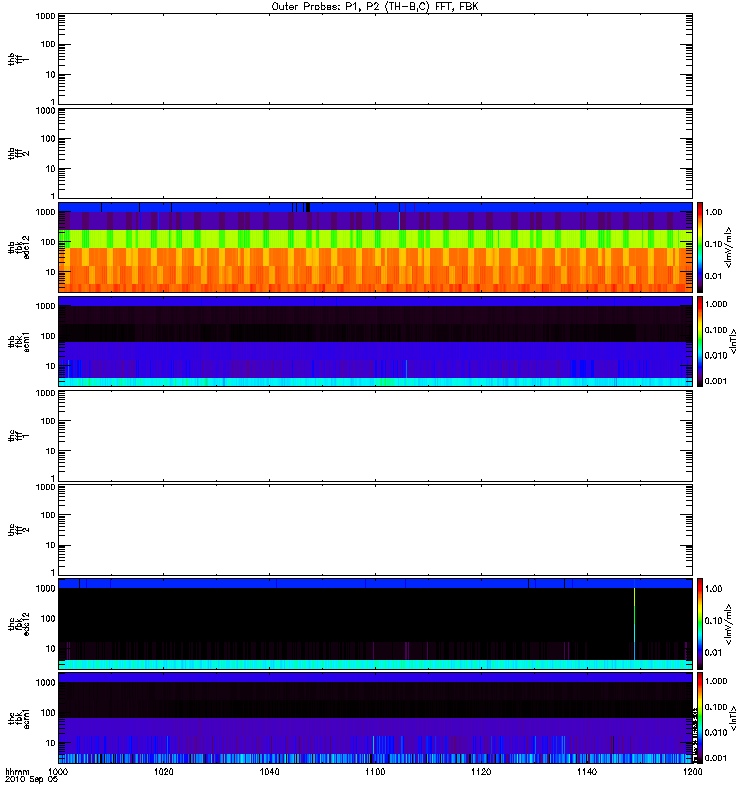The width and height of the screenshot is (750, 800).
Task: Select the thb edc12 panel color bar
Action: click(700, 247)
